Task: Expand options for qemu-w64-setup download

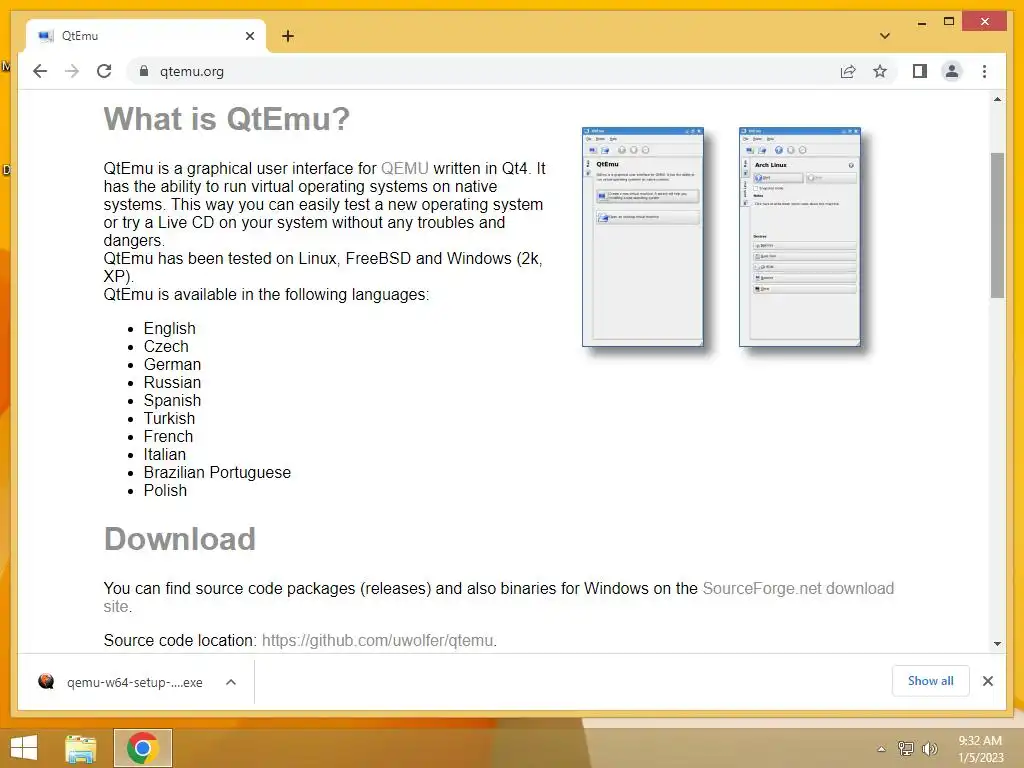Action: 231,682
